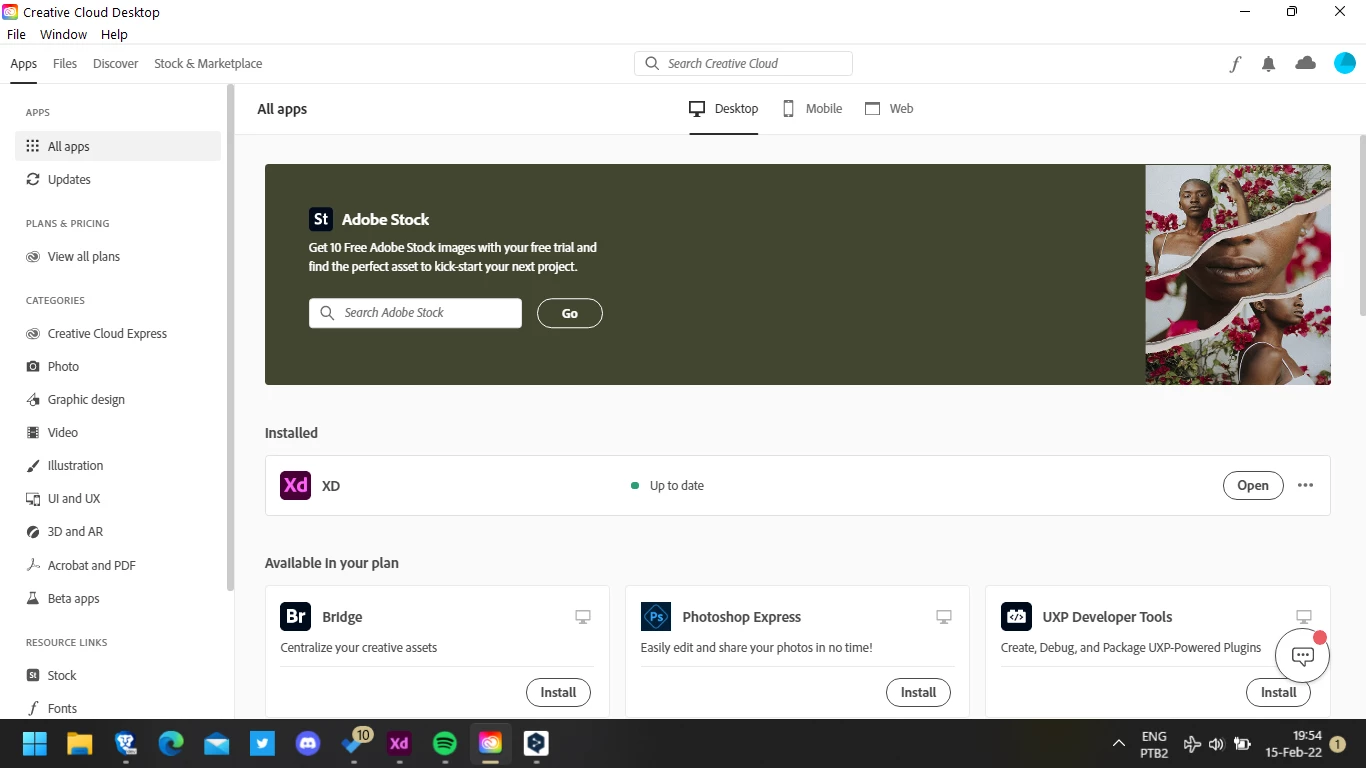The width and height of the screenshot is (1366, 768).
Task: Click the UXP Developer Tools icon
Action: (1016, 616)
